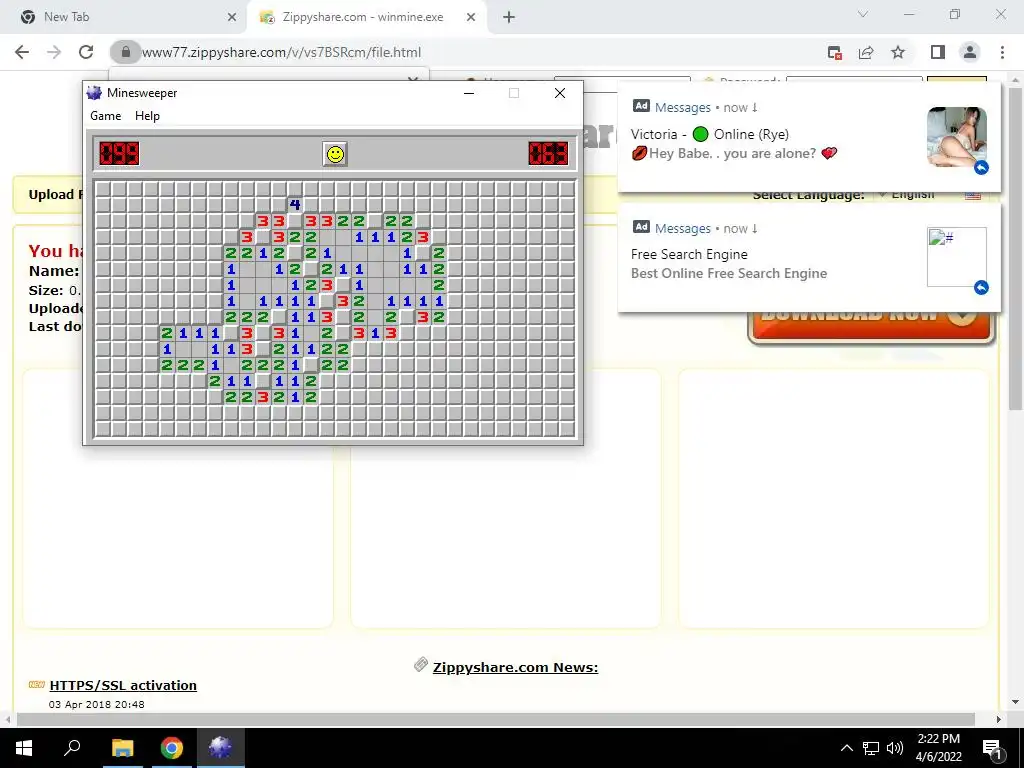The image size is (1024, 768).
Task: Click the Minesweeper taskbar icon
Action: [221, 748]
